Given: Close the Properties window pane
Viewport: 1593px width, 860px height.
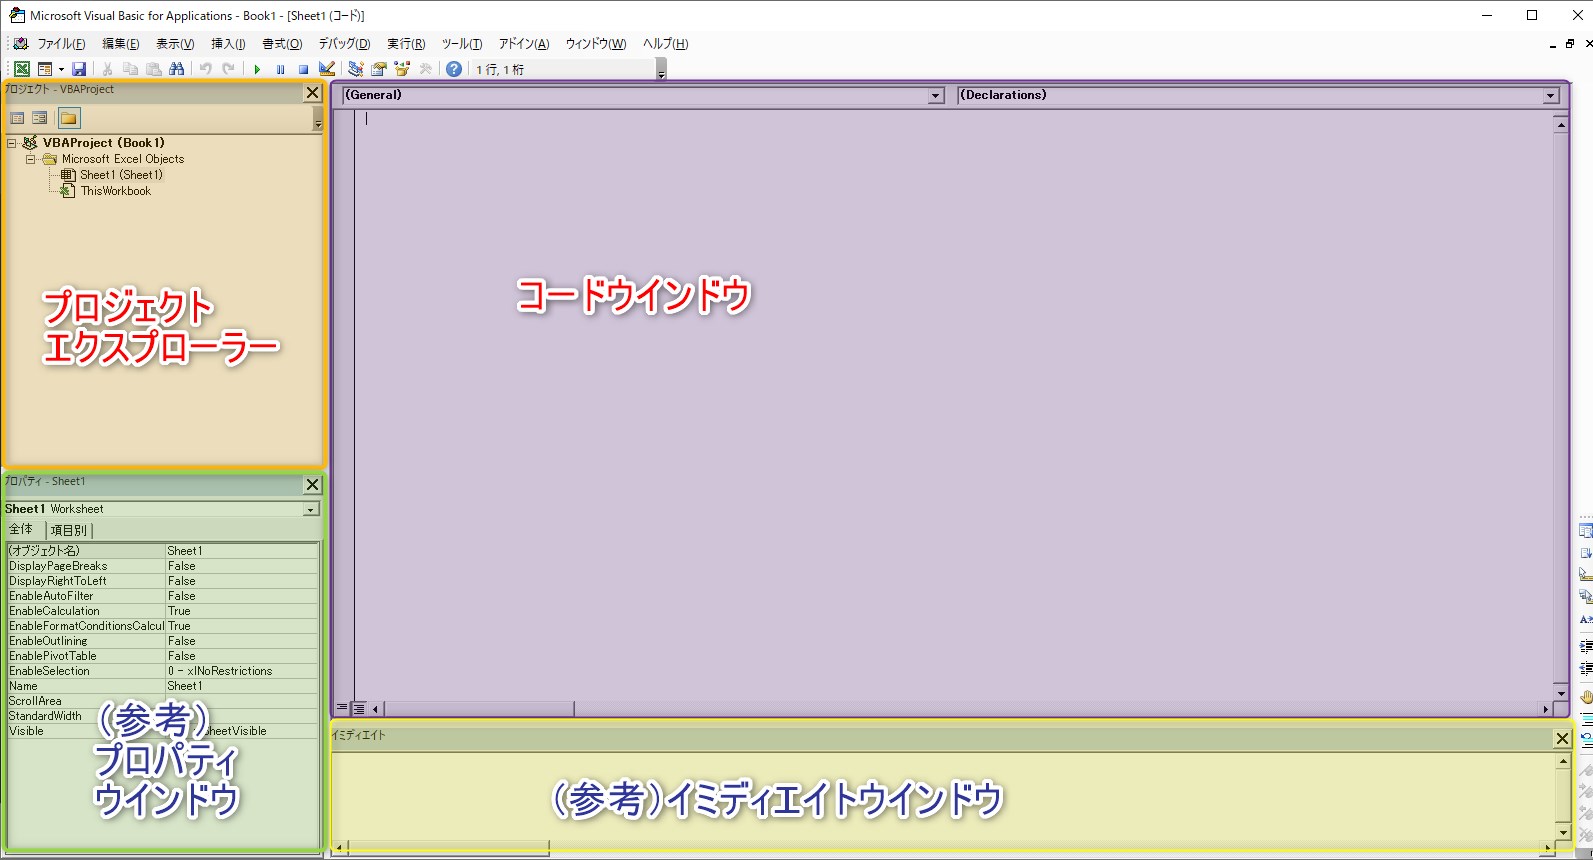Looking at the screenshot, I should tap(312, 484).
